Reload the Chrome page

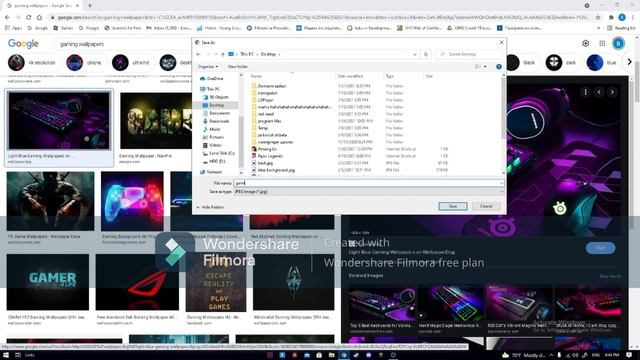coord(29,18)
